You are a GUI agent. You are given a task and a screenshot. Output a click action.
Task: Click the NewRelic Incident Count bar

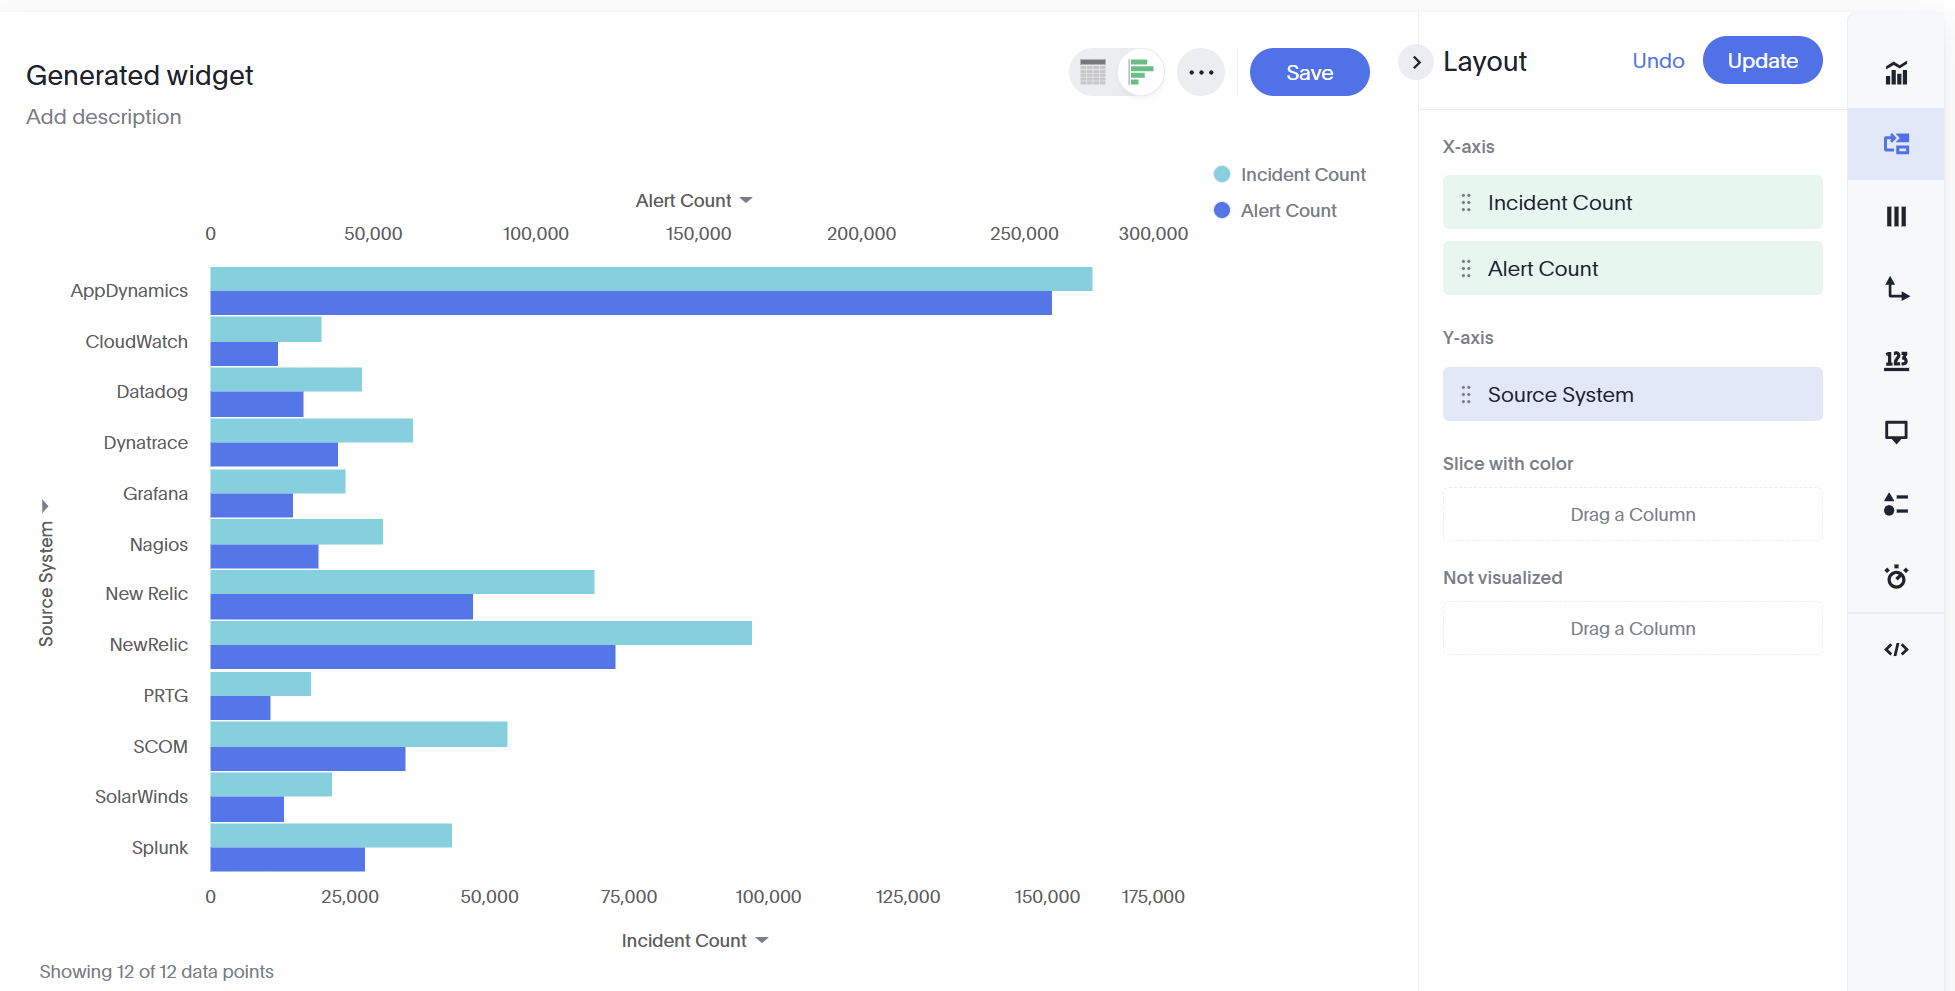481,633
